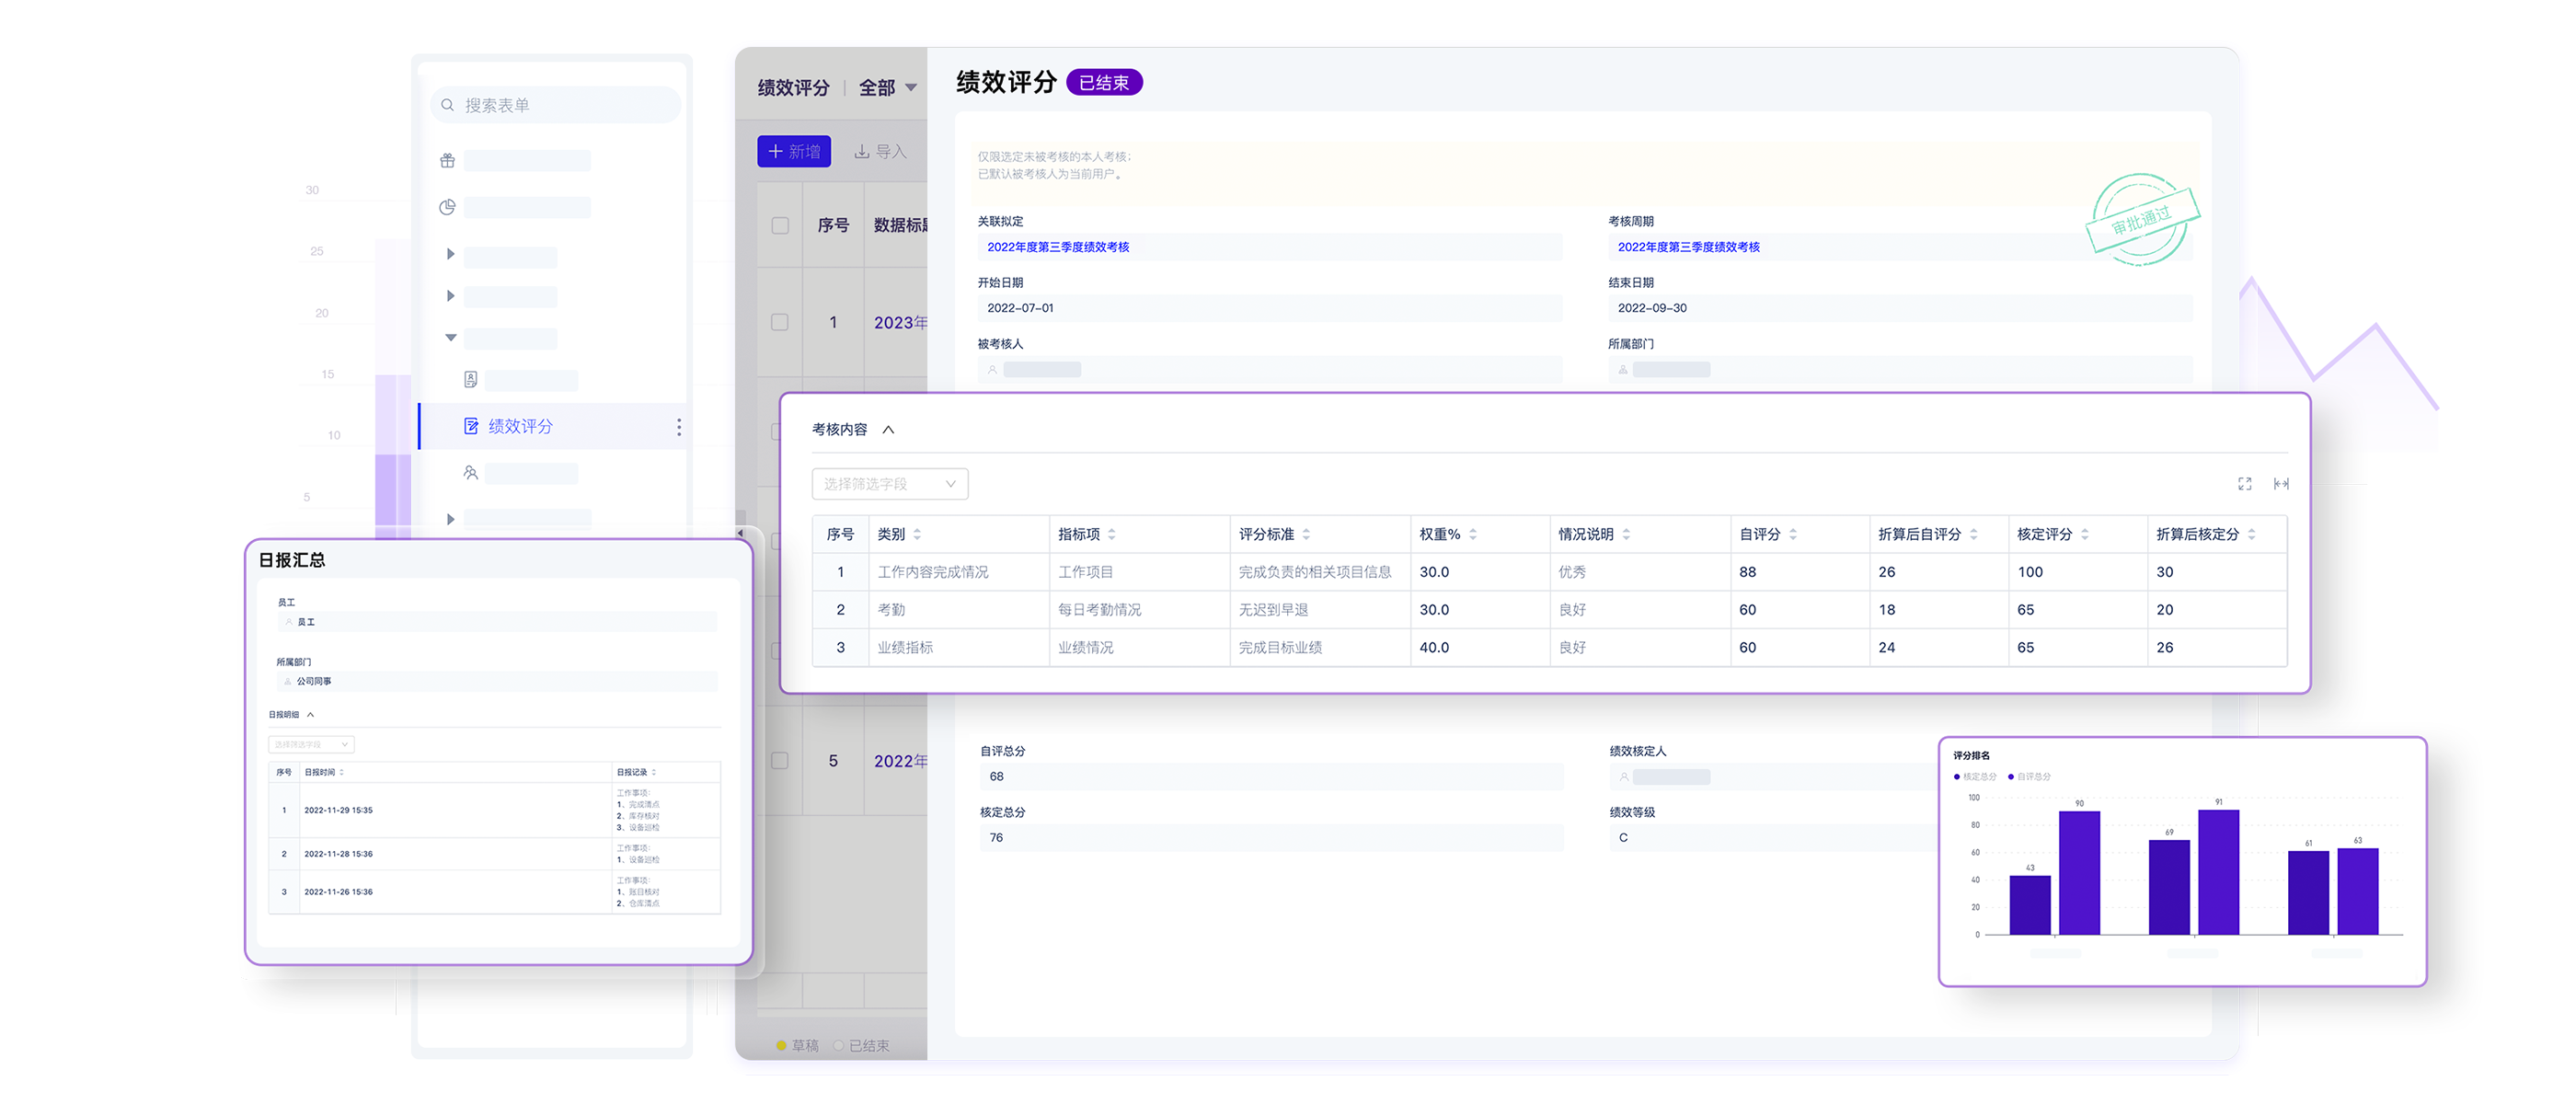Open the 选择筛选字段 dropdown

(889, 484)
